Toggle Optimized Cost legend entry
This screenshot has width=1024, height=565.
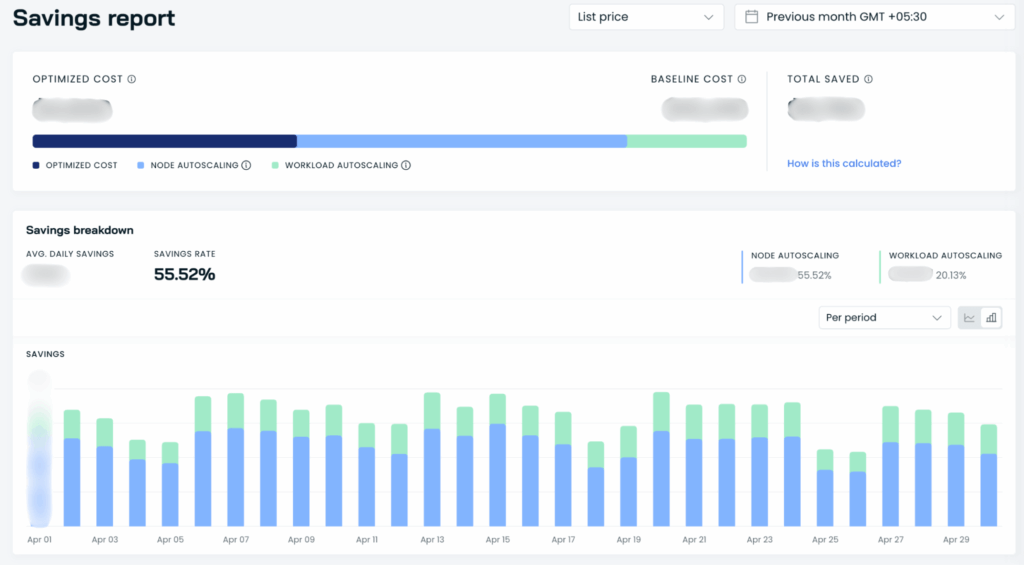[75, 165]
